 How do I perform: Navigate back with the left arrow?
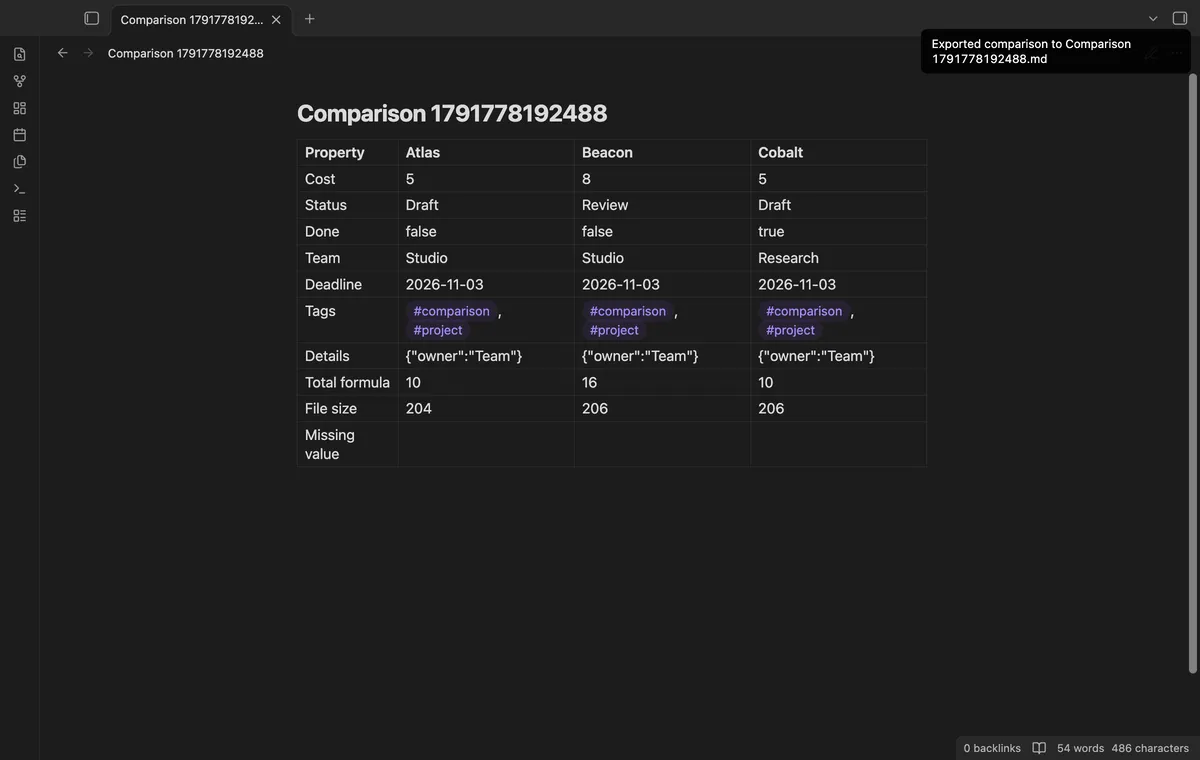tap(62, 53)
